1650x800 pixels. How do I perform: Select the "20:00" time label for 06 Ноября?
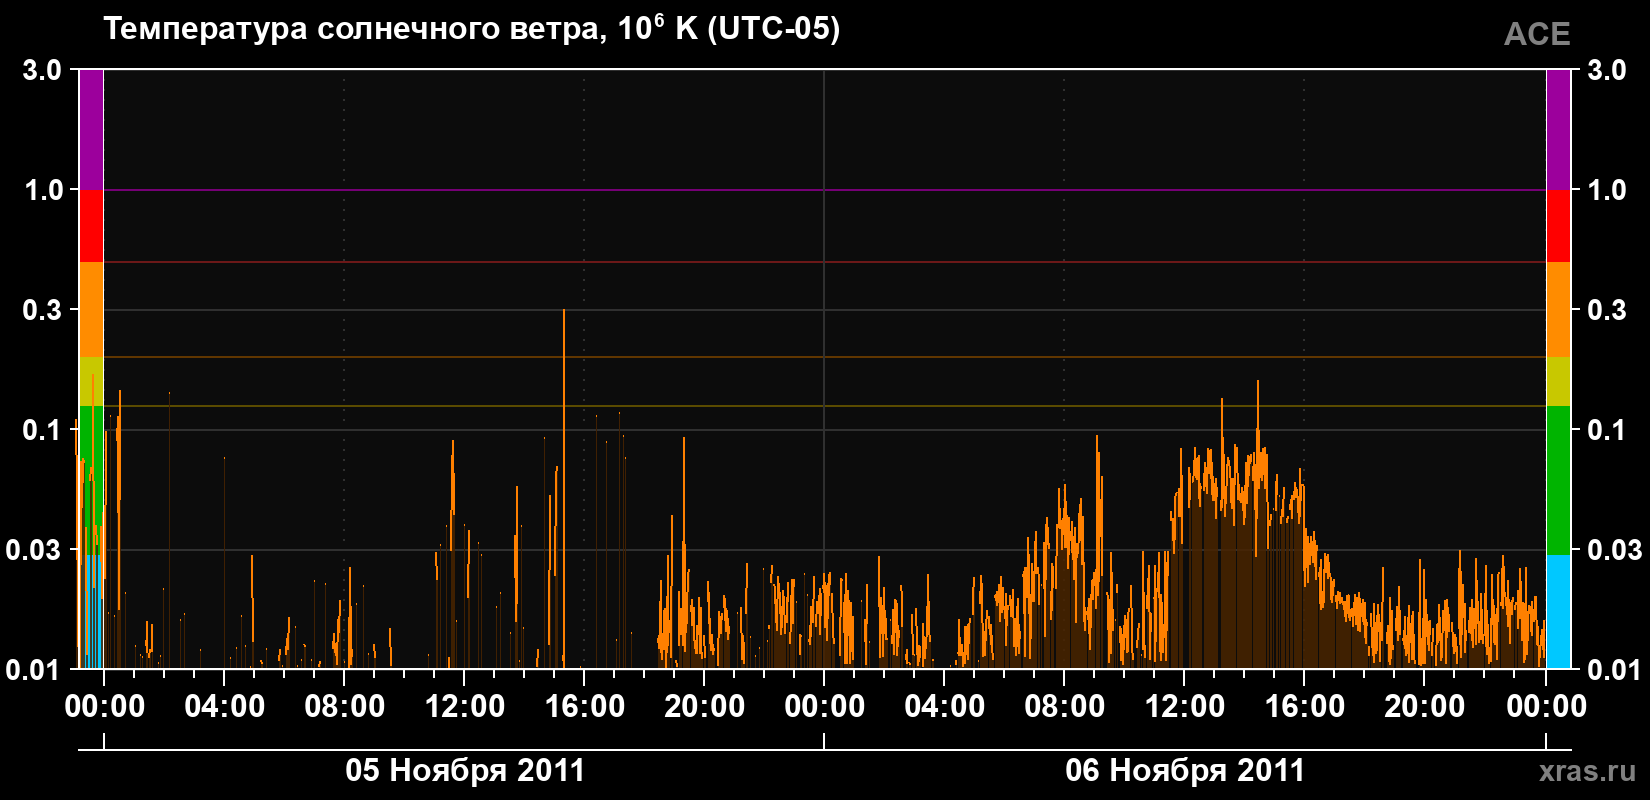coord(1425,707)
